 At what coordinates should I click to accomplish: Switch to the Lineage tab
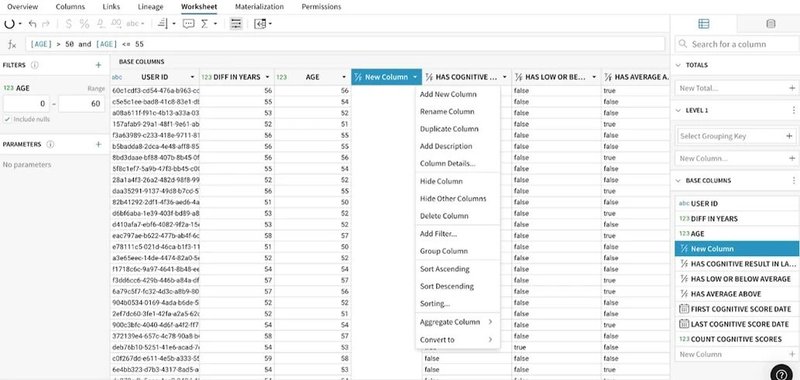pyautogui.click(x=151, y=7)
